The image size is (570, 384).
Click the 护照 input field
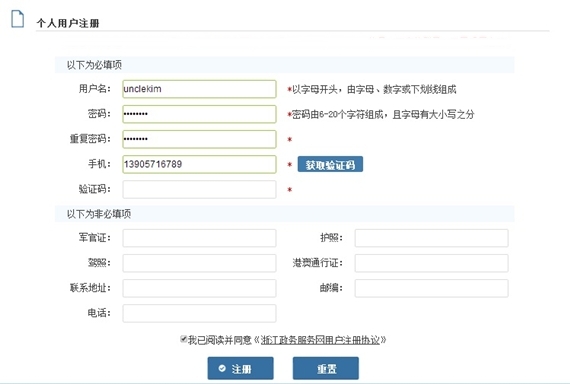pos(431,238)
